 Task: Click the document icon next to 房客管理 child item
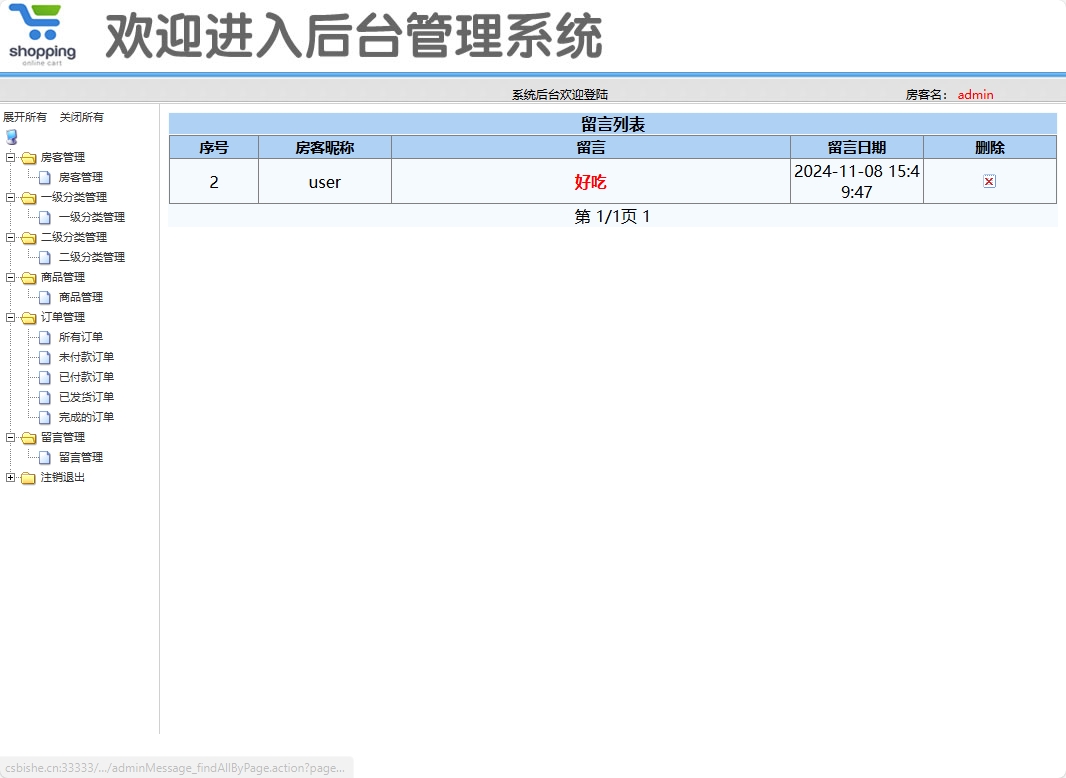(42, 177)
